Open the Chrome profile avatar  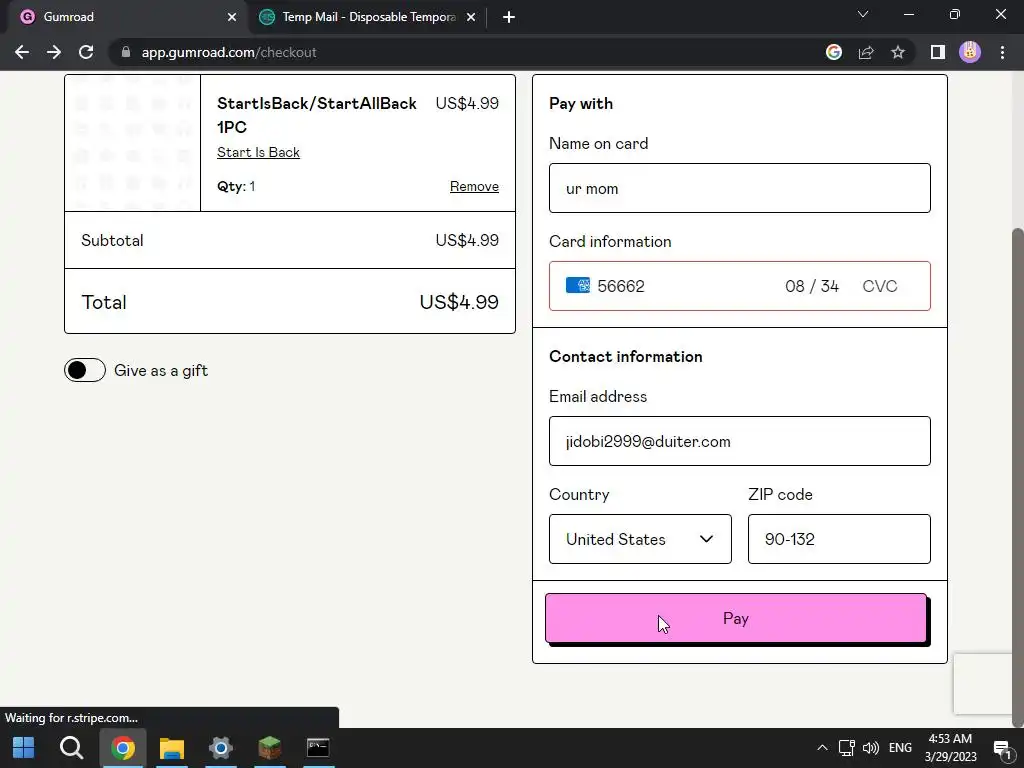[970, 52]
